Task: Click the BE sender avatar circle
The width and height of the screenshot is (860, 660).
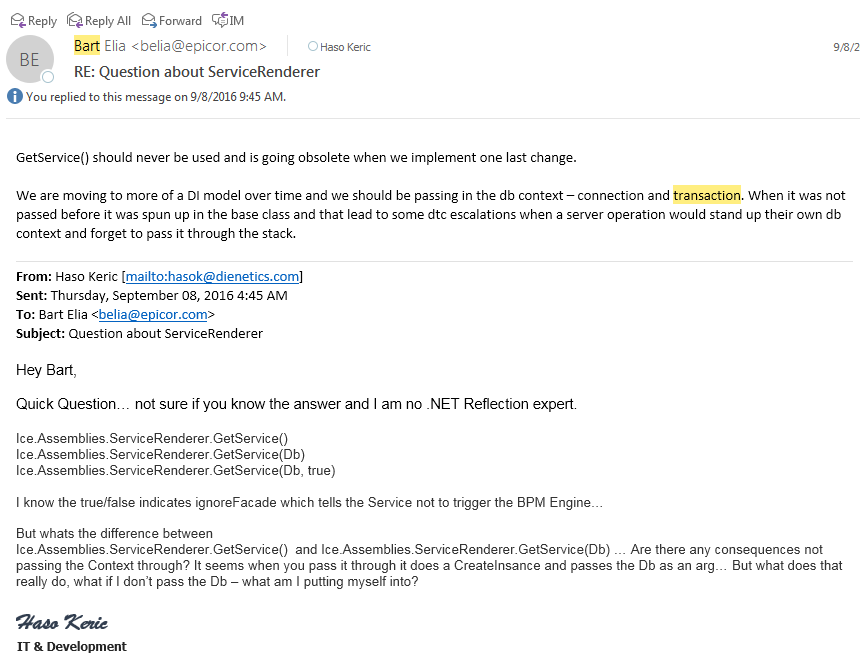Action: (x=30, y=59)
